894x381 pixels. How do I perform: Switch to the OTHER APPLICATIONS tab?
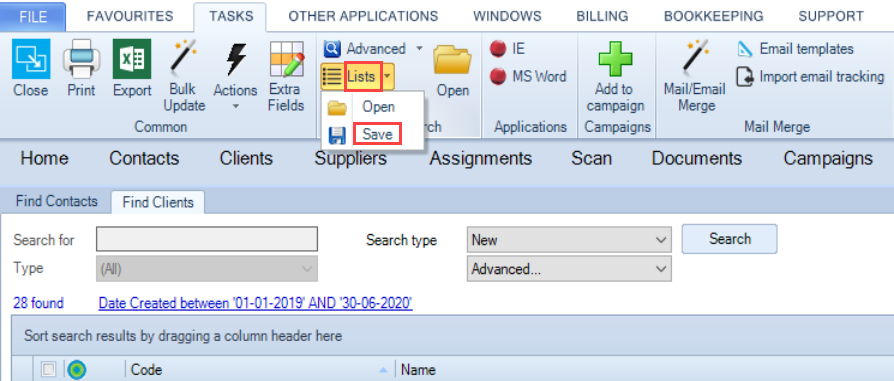pyautogui.click(x=363, y=17)
